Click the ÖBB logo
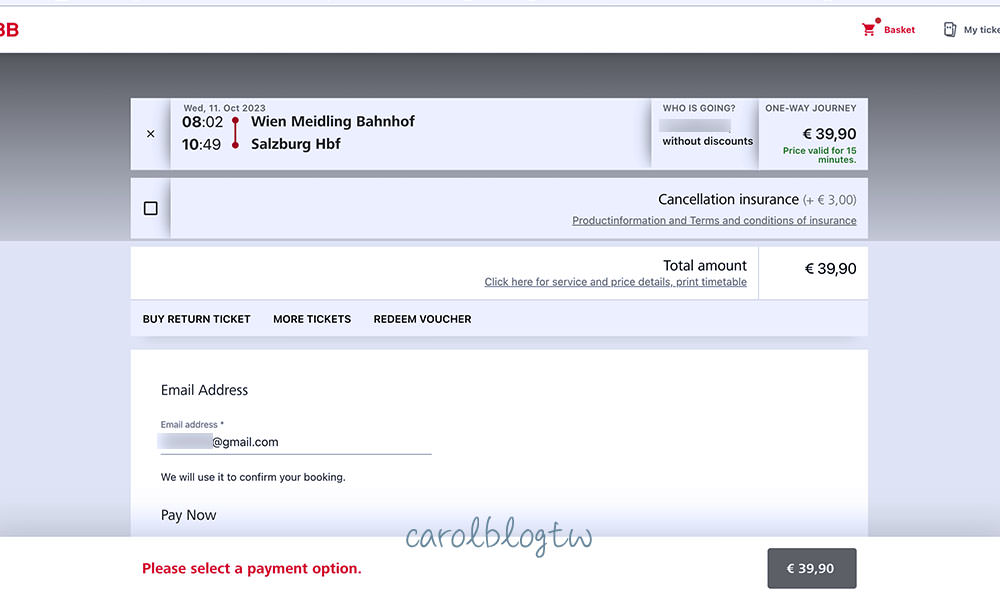Screen dimensions: 1000x600 click(x=8, y=30)
